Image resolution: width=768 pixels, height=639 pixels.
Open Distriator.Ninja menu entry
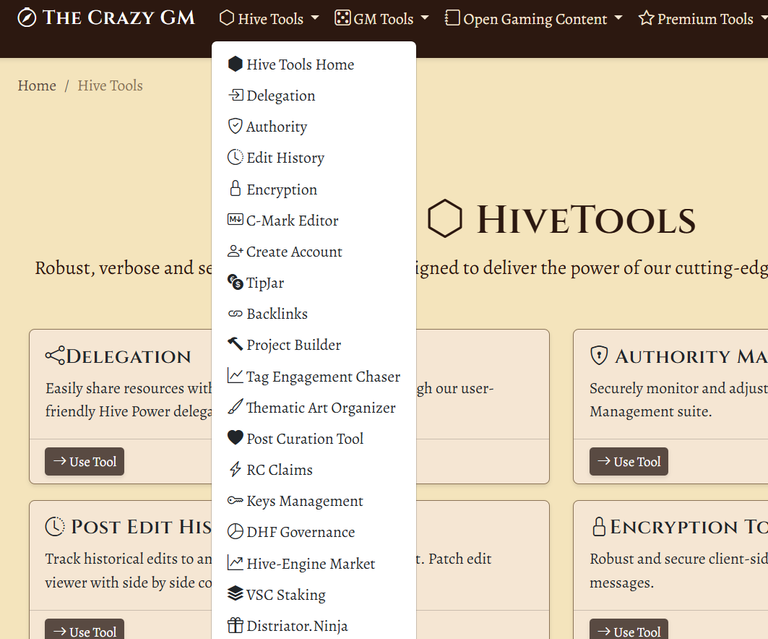314,625
